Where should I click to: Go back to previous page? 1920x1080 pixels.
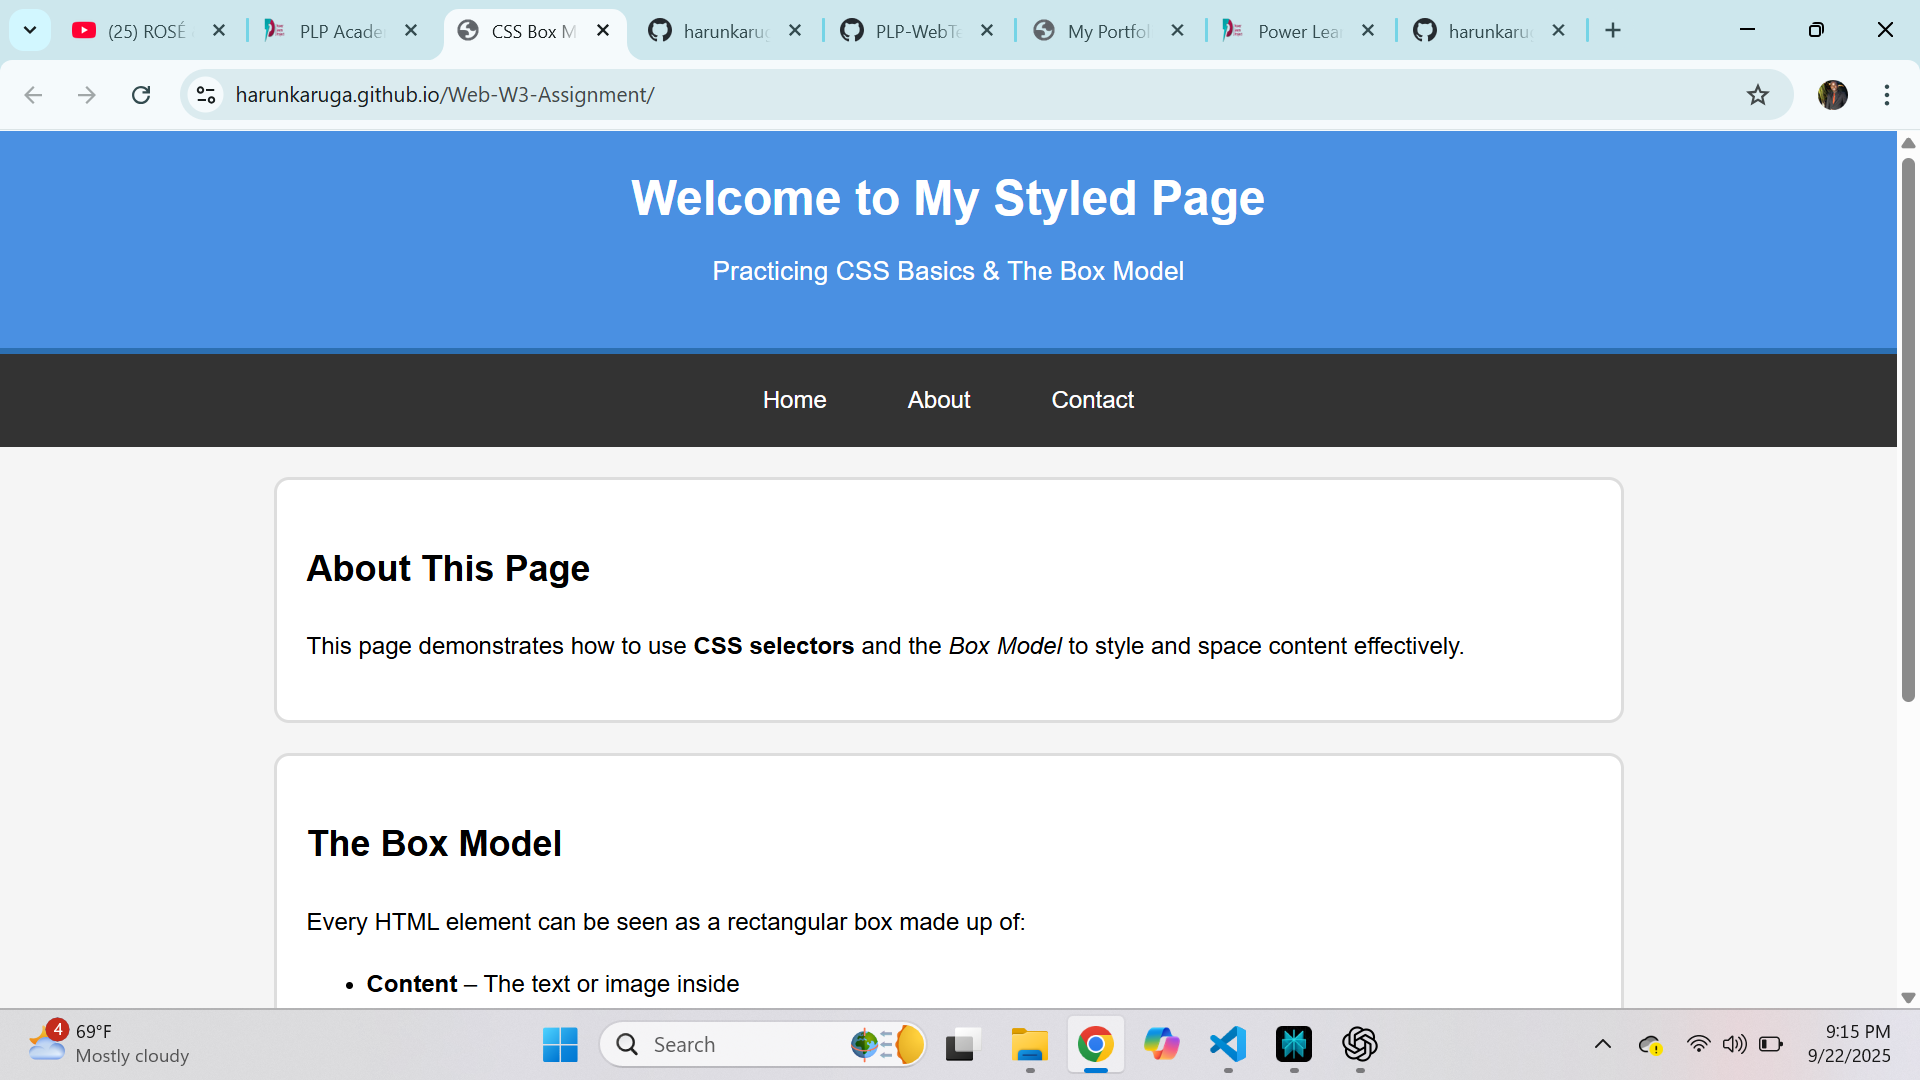tap(33, 95)
